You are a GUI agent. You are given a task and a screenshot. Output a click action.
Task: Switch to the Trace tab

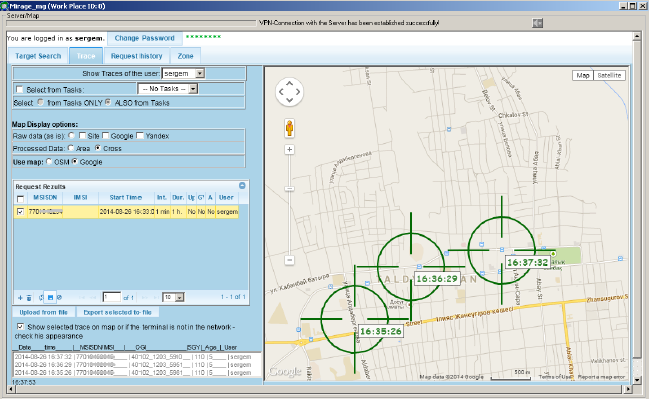(x=86, y=56)
